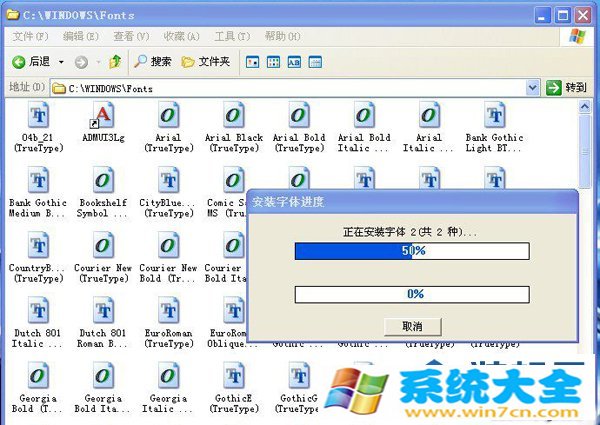Open the Favorites (收藏) menu

point(181,36)
